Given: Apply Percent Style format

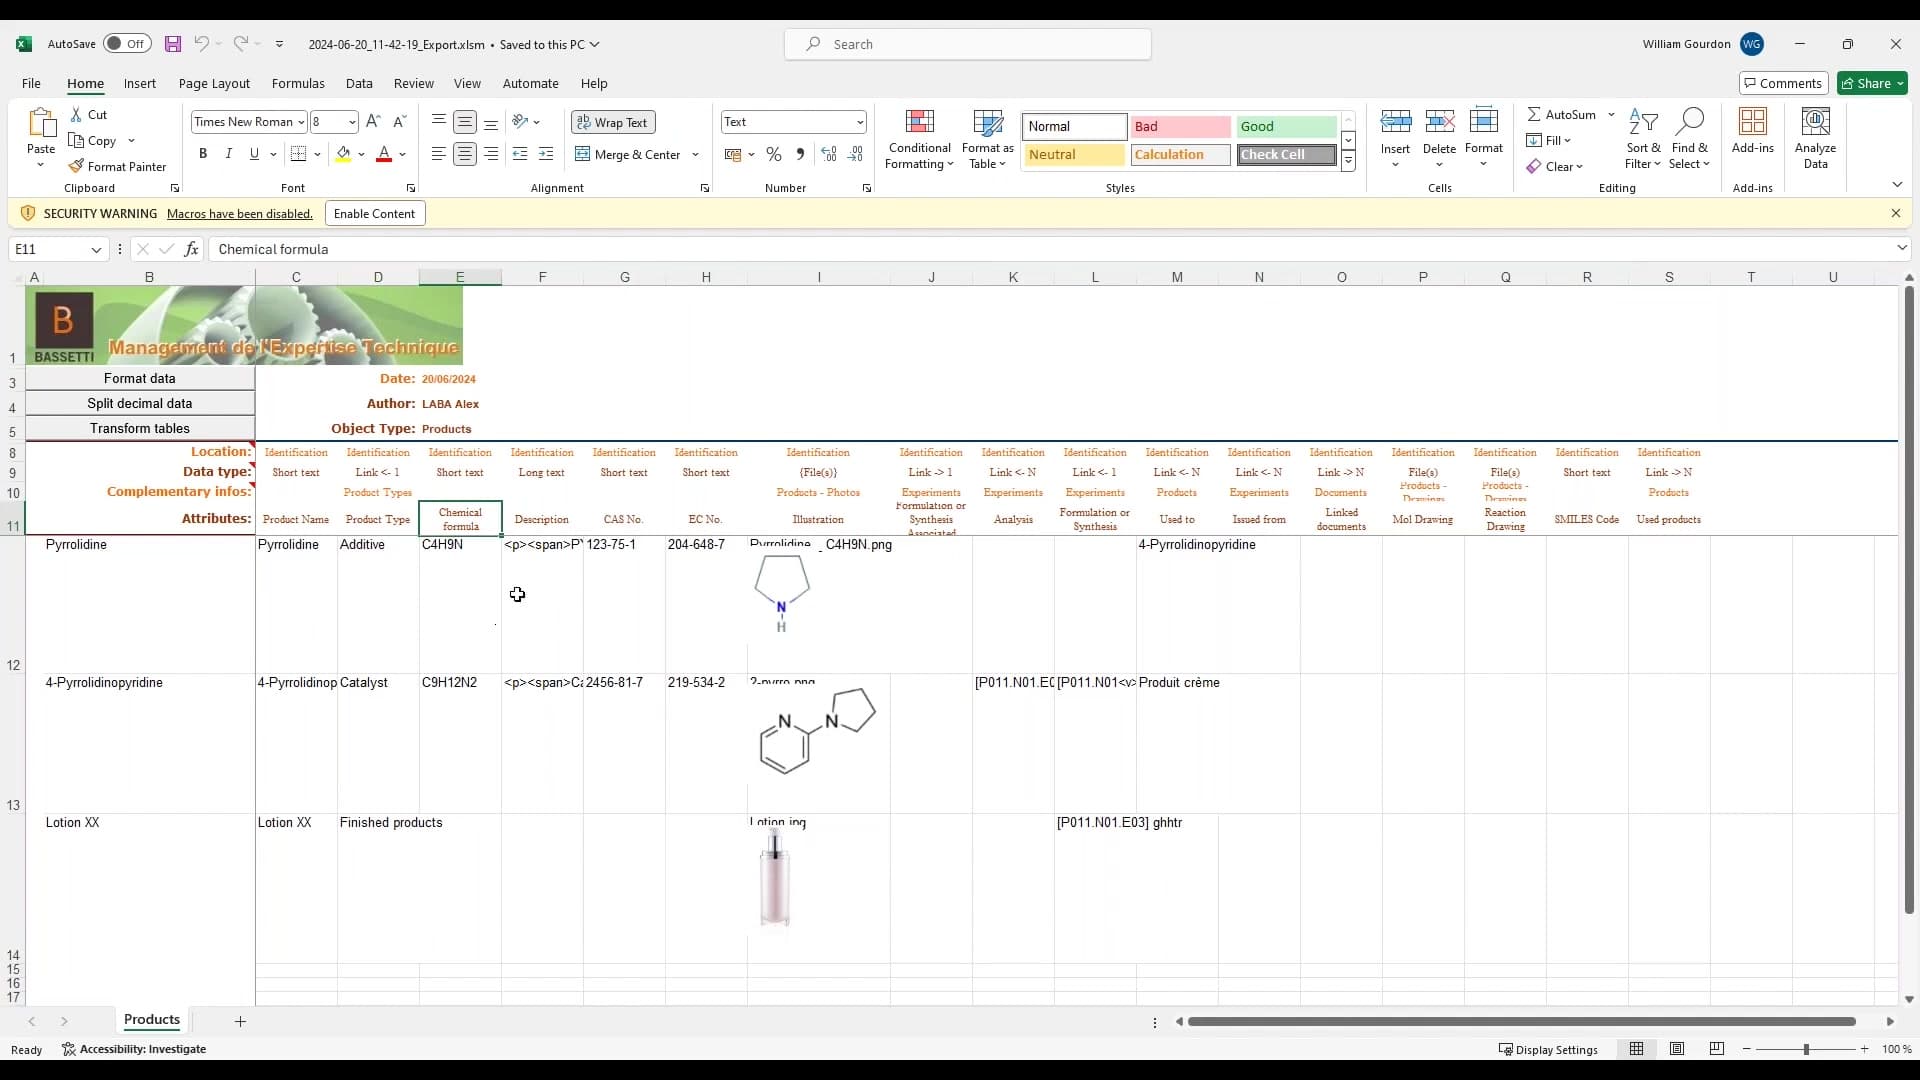Looking at the screenshot, I should click(x=773, y=154).
